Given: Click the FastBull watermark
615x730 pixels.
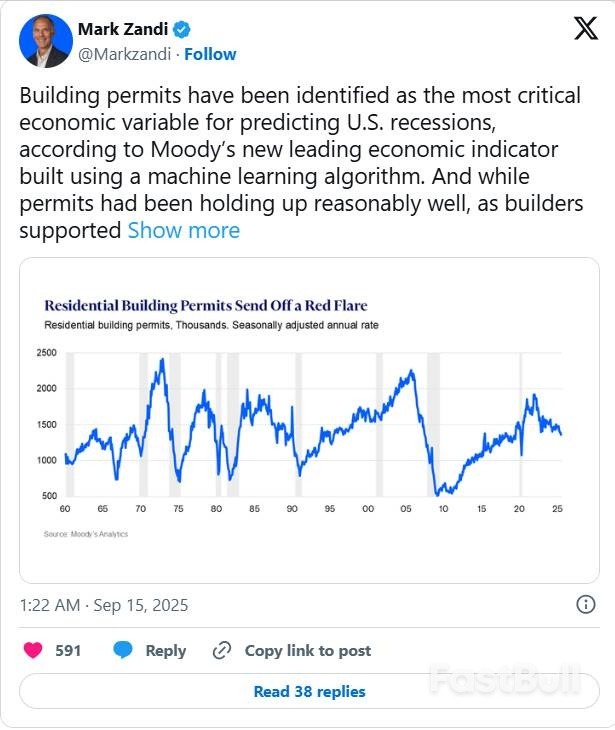Looking at the screenshot, I should (x=506, y=679).
